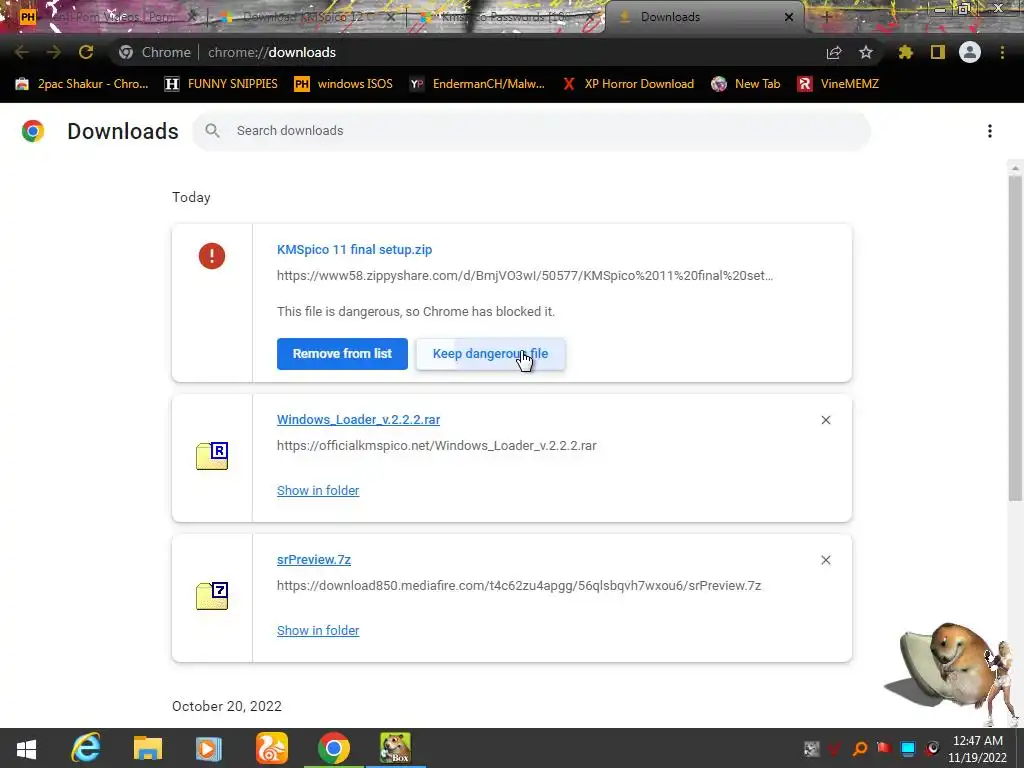Viewport: 1024px width, 768px height.
Task: Open Windows_Loader_v.2.2.2.rar file link
Action: [359, 419]
